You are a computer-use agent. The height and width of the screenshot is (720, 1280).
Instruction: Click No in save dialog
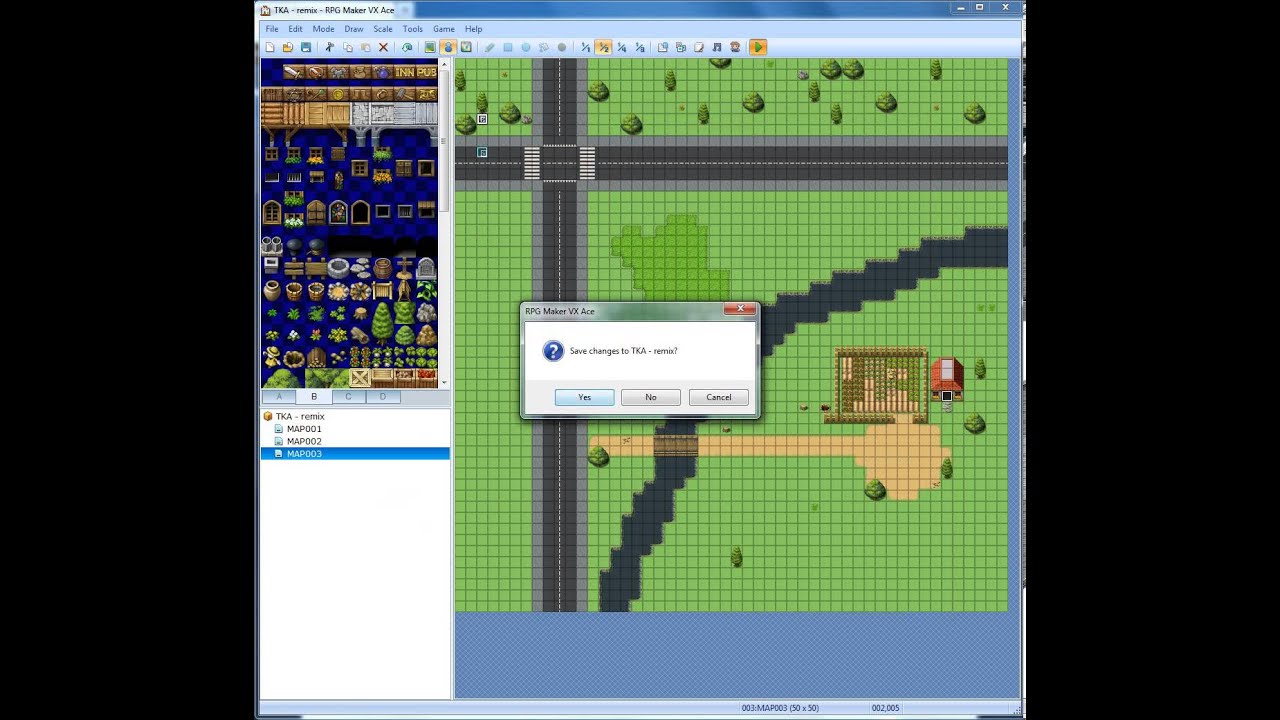651,397
